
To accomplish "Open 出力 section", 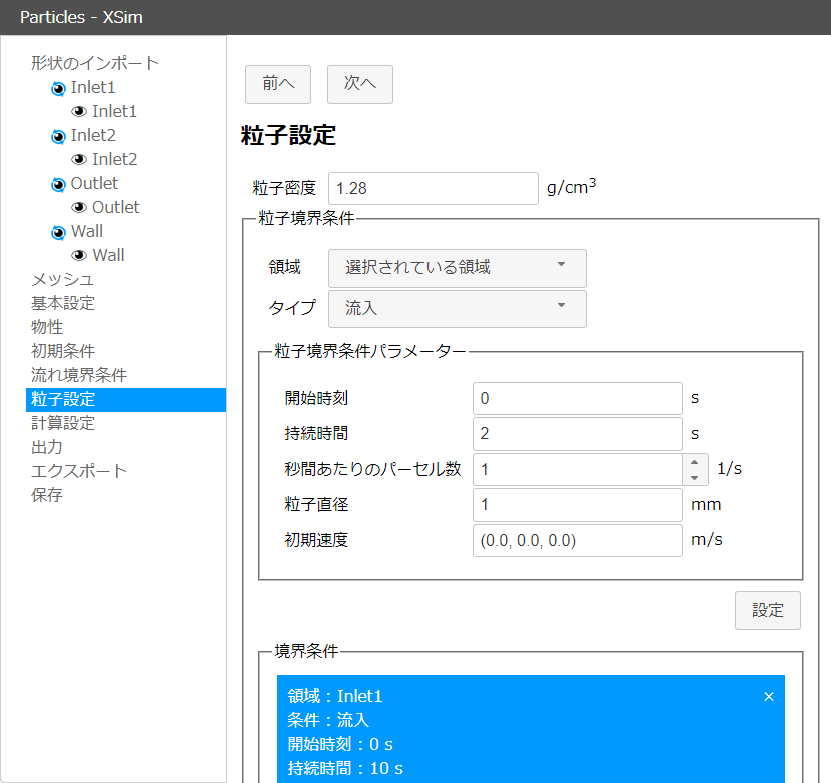I will tap(47, 447).
